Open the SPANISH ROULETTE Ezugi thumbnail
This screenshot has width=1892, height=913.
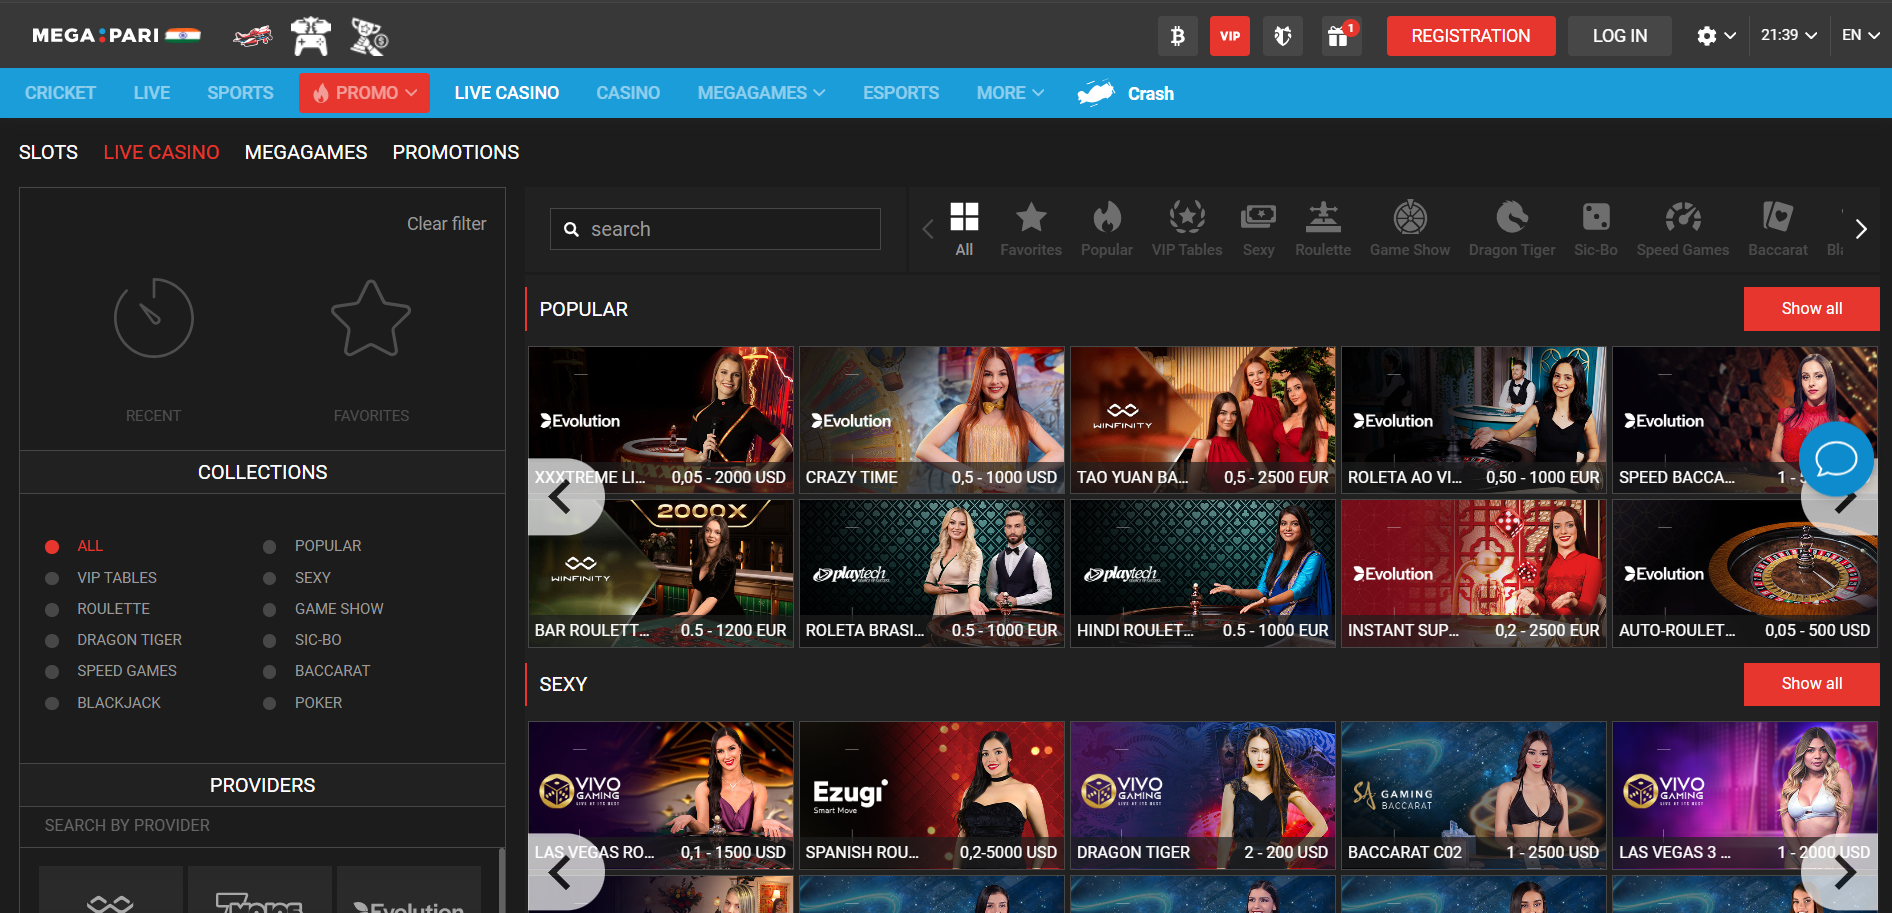tap(932, 795)
